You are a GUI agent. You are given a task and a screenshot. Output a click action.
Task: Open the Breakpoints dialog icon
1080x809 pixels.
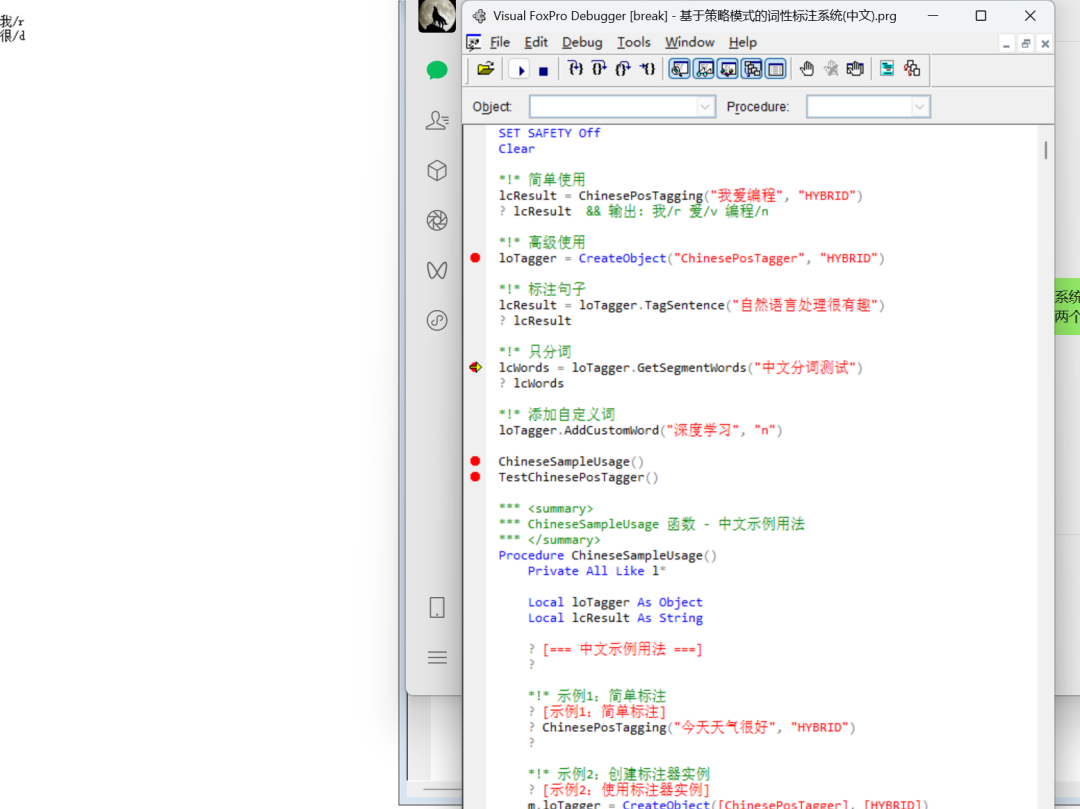[855, 69]
